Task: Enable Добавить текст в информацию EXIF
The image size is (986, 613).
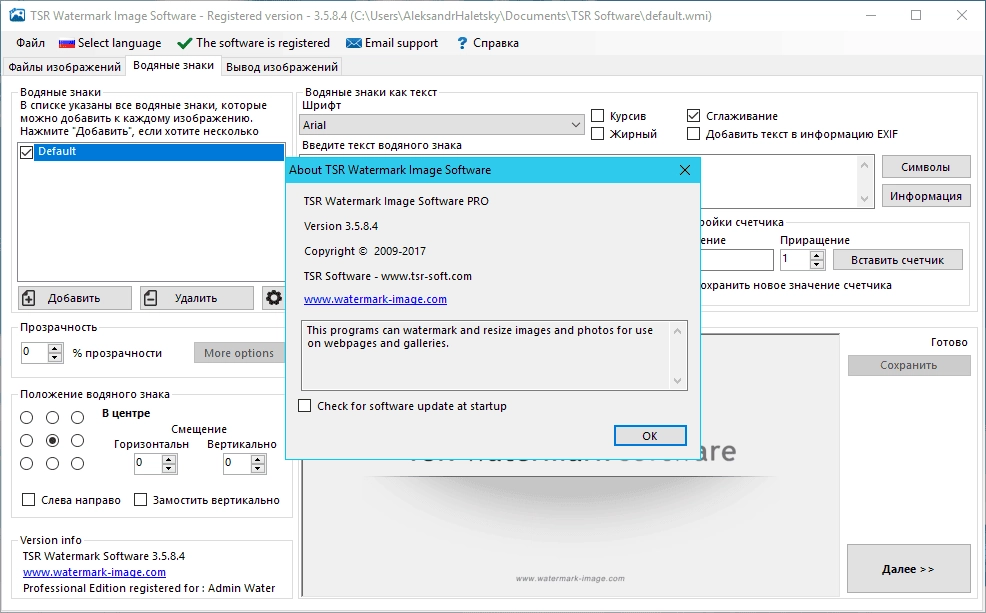Action: click(x=694, y=134)
